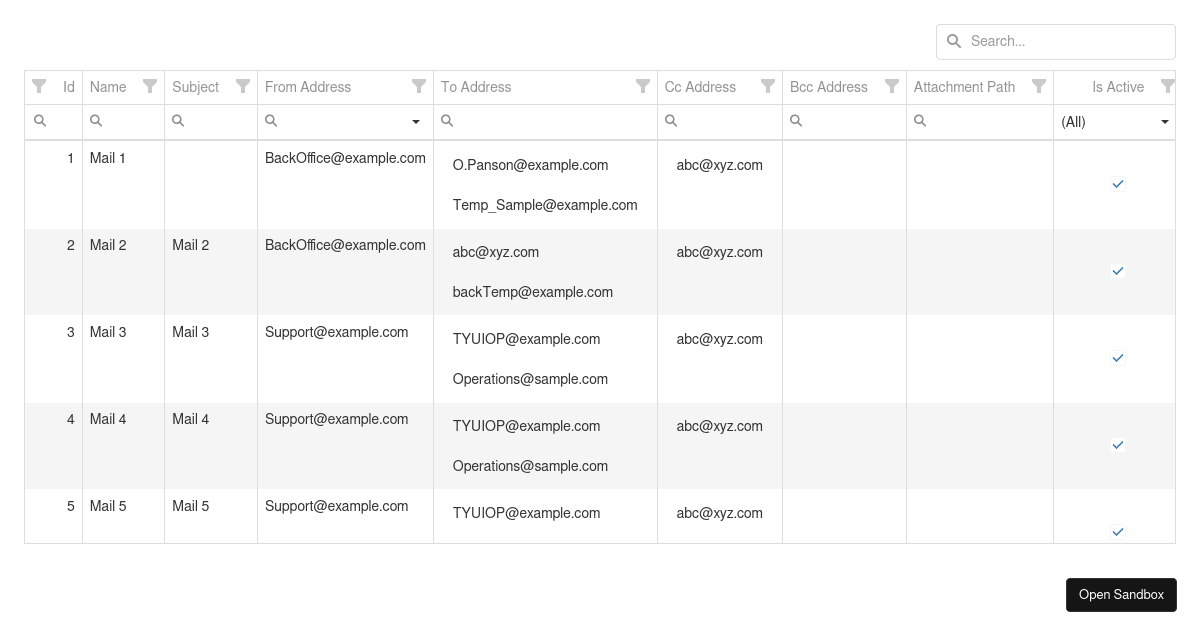Click inside the Search input field

point(1060,41)
